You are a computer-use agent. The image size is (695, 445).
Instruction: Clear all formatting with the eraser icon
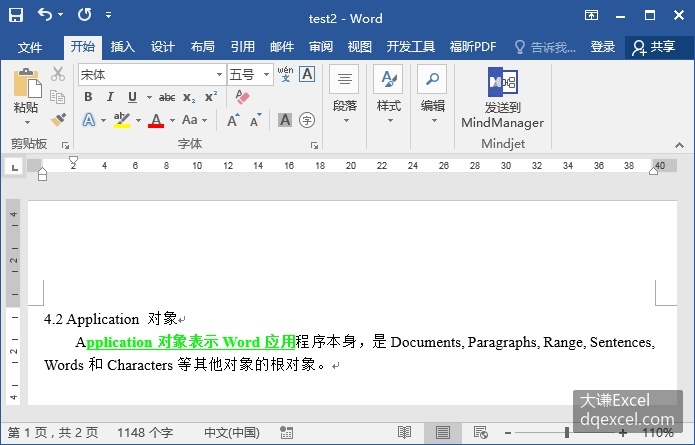click(x=242, y=97)
